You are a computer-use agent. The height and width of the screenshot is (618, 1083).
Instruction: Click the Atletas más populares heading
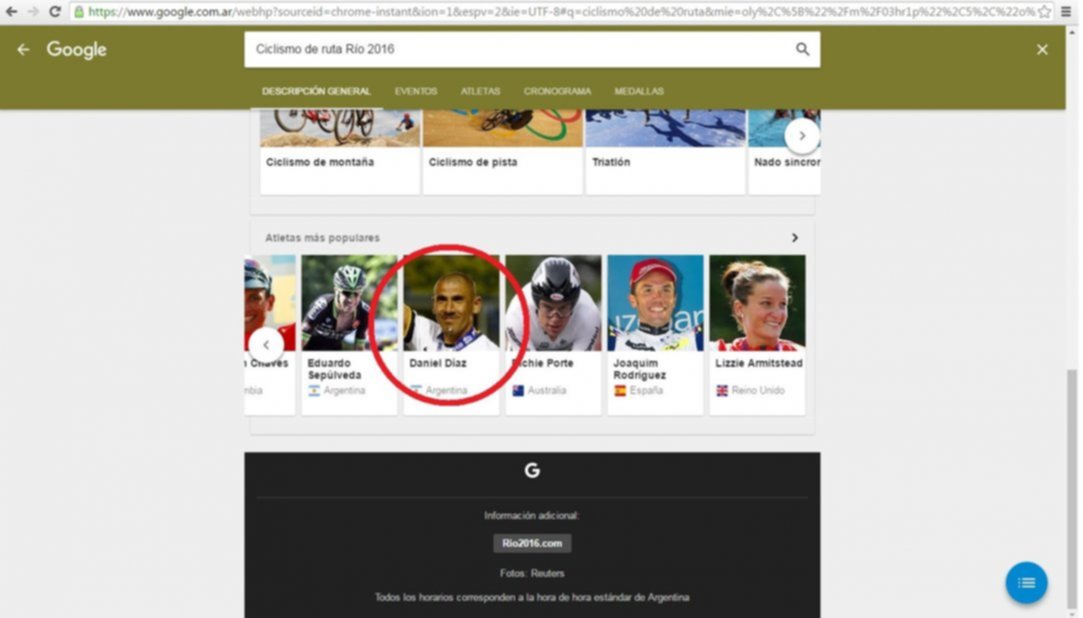tap(323, 238)
